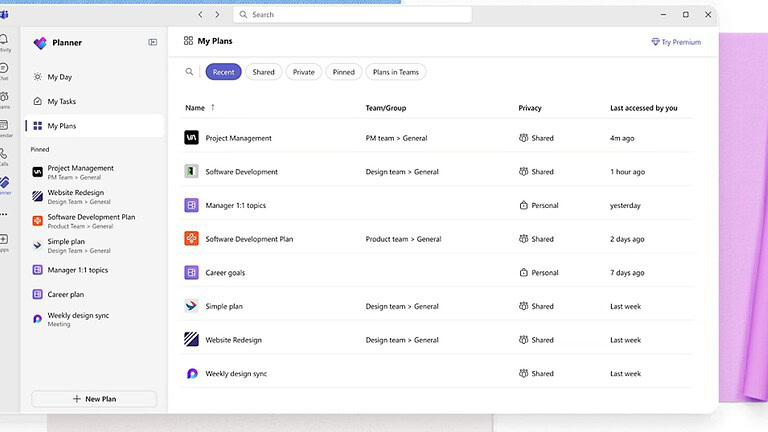Click the Privacy column header
The height and width of the screenshot is (432, 768).
coord(530,108)
